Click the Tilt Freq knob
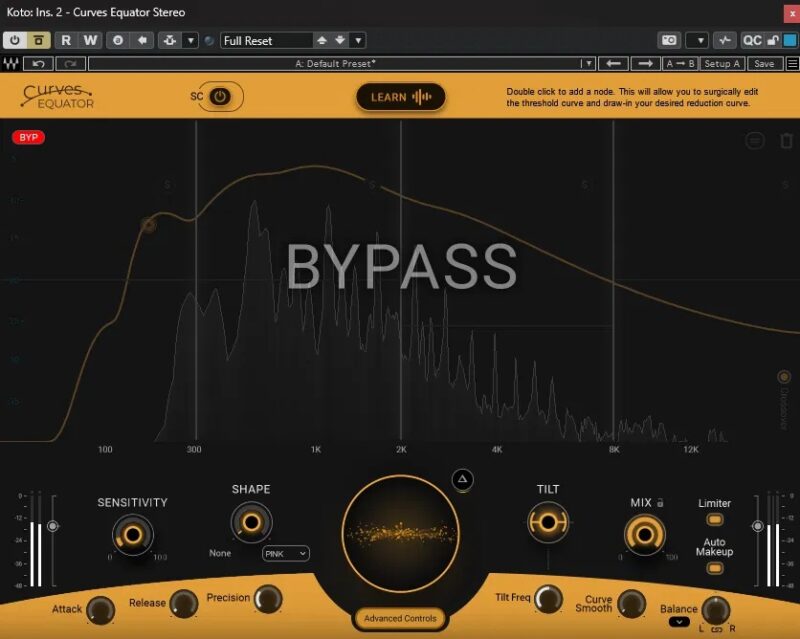The image size is (800, 639). coord(548,599)
